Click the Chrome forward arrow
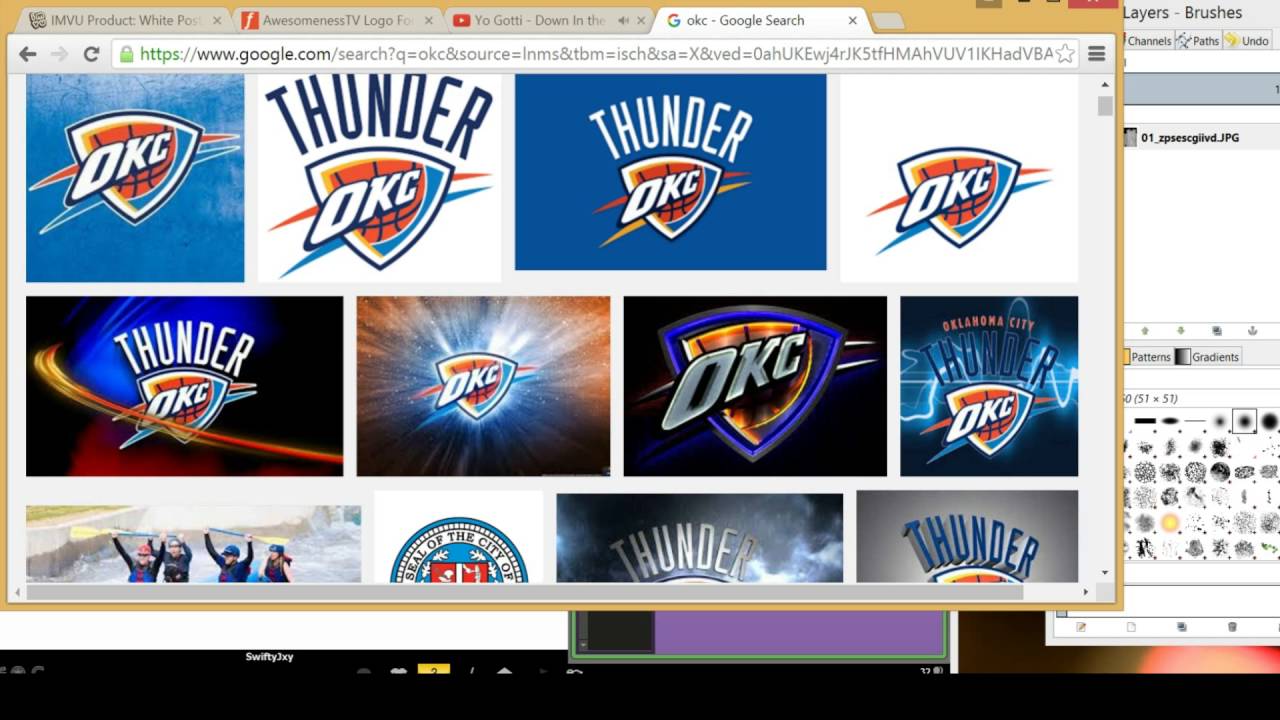This screenshot has width=1280, height=720. coord(59,54)
